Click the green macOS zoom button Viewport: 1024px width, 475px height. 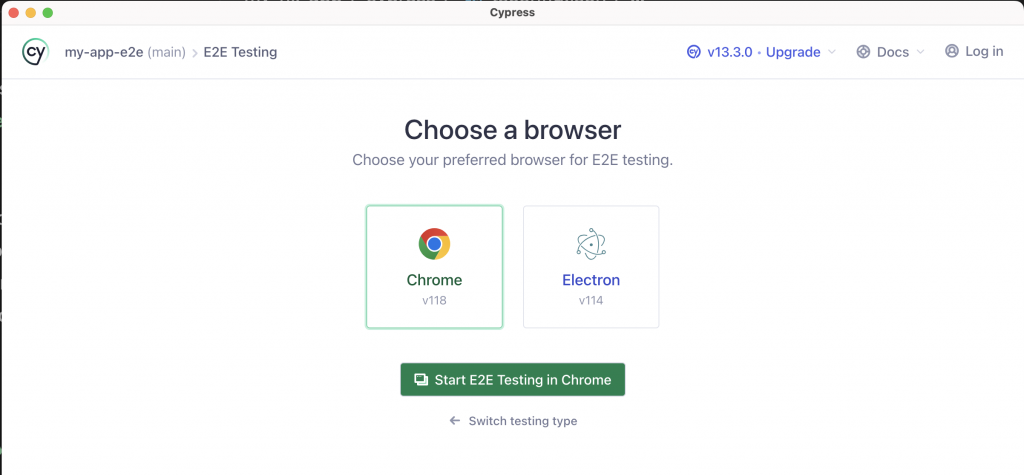(x=48, y=12)
